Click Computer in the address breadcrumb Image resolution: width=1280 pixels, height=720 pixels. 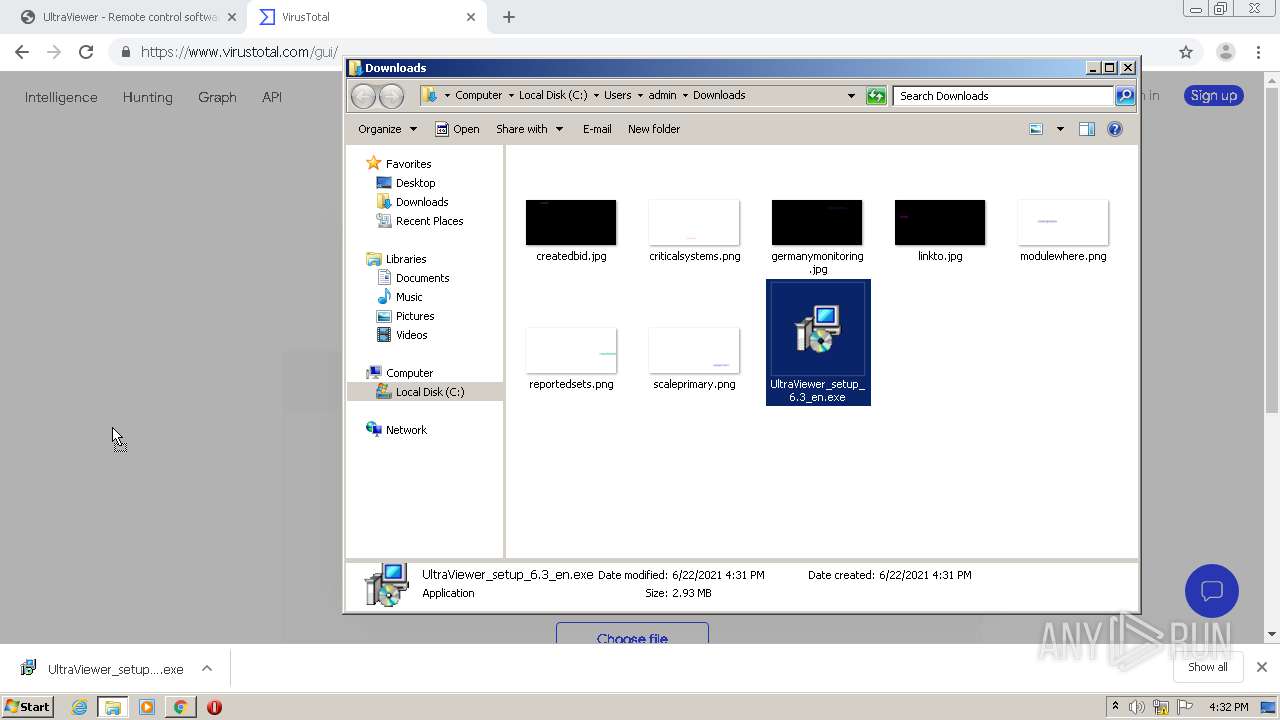tap(478, 96)
